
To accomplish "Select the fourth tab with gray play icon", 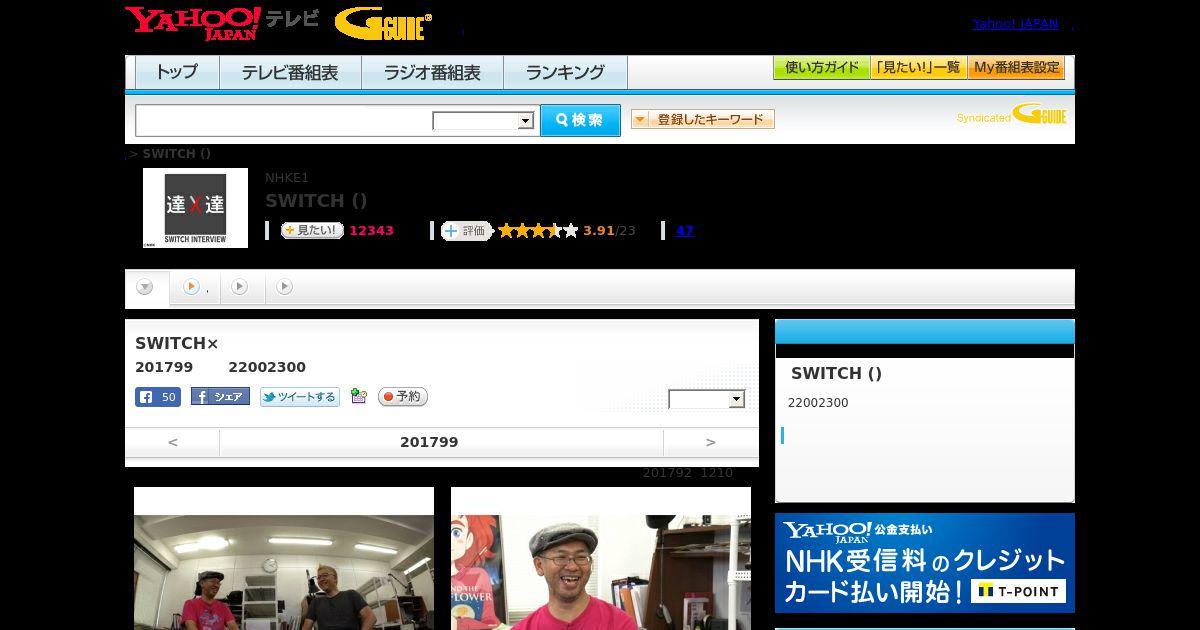I will click(x=285, y=287).
